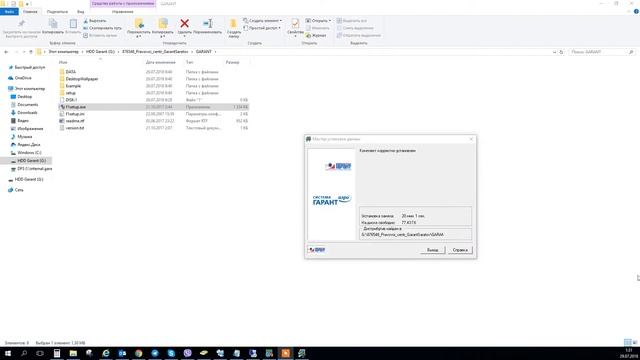Click Журнал (History) in the ribbon

pyautogui.click(x=316, y=36)
